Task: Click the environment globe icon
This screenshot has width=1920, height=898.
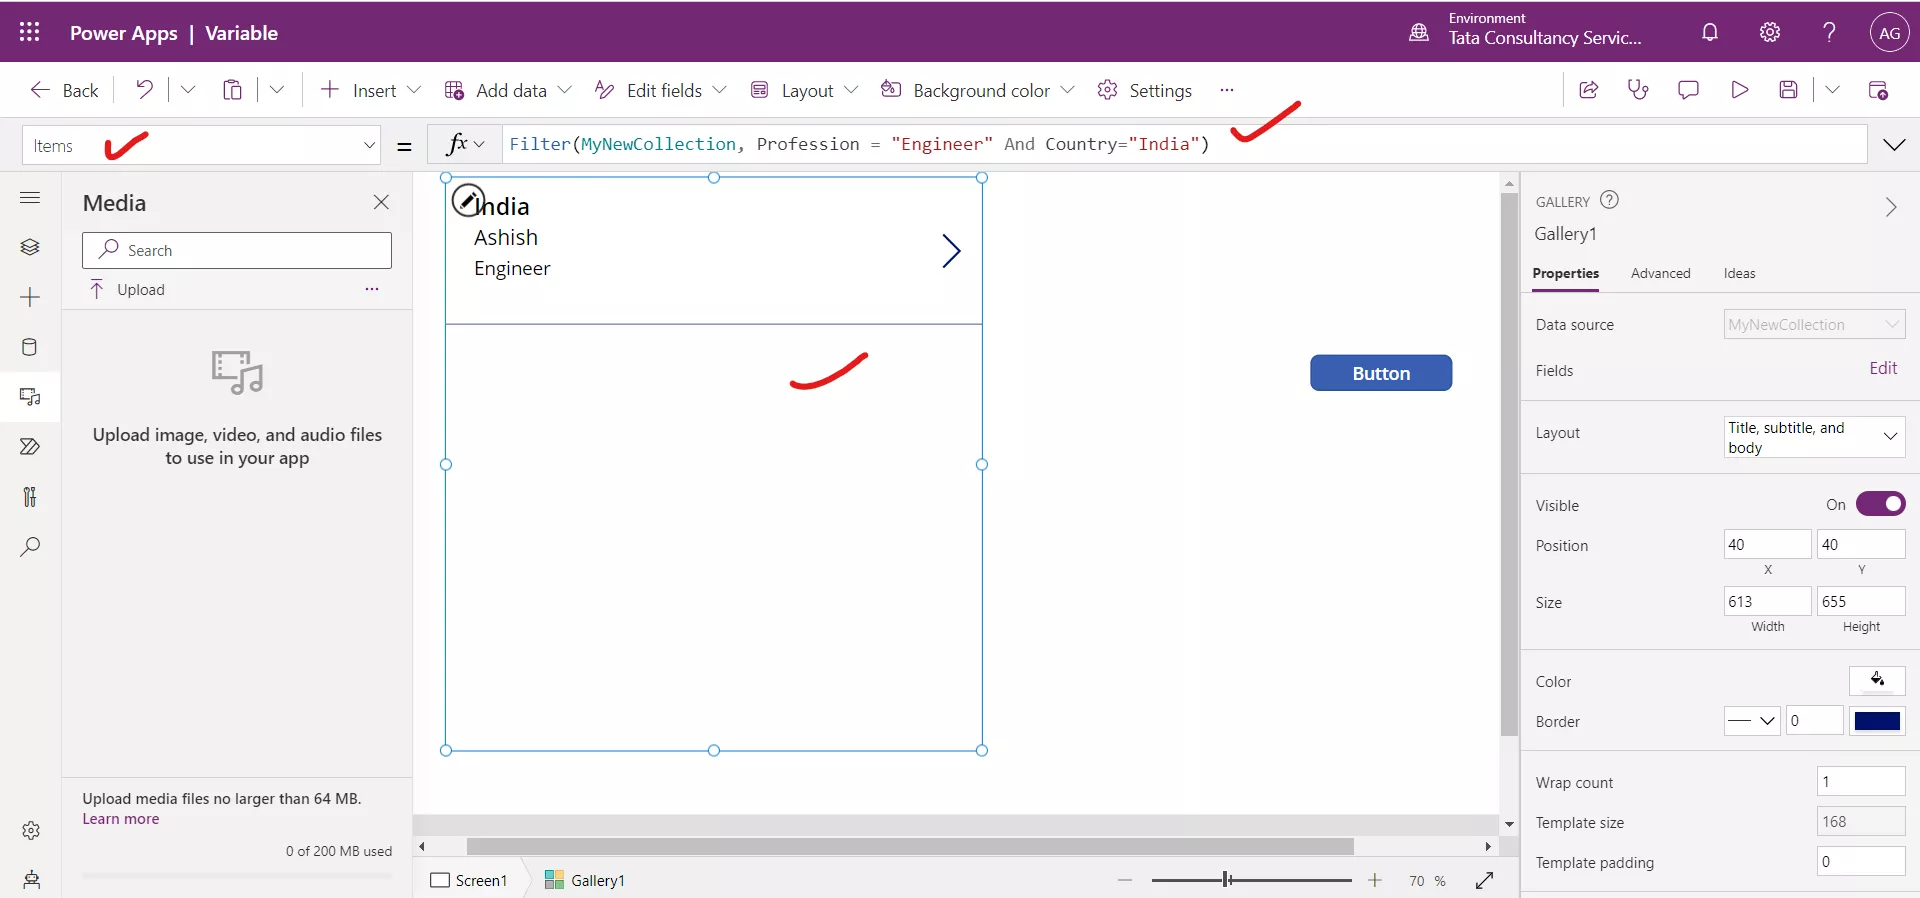Action: [1419, 32]
